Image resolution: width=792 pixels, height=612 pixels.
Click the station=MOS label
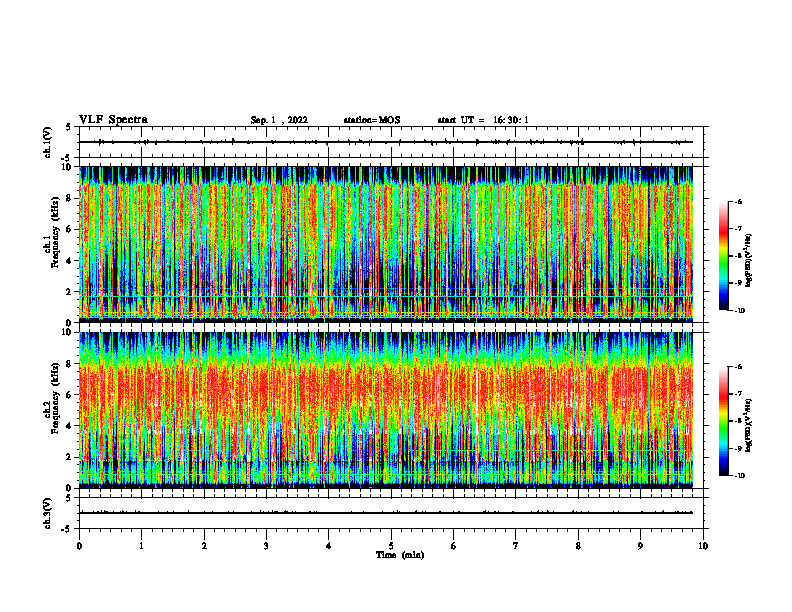tap(372, 120)
